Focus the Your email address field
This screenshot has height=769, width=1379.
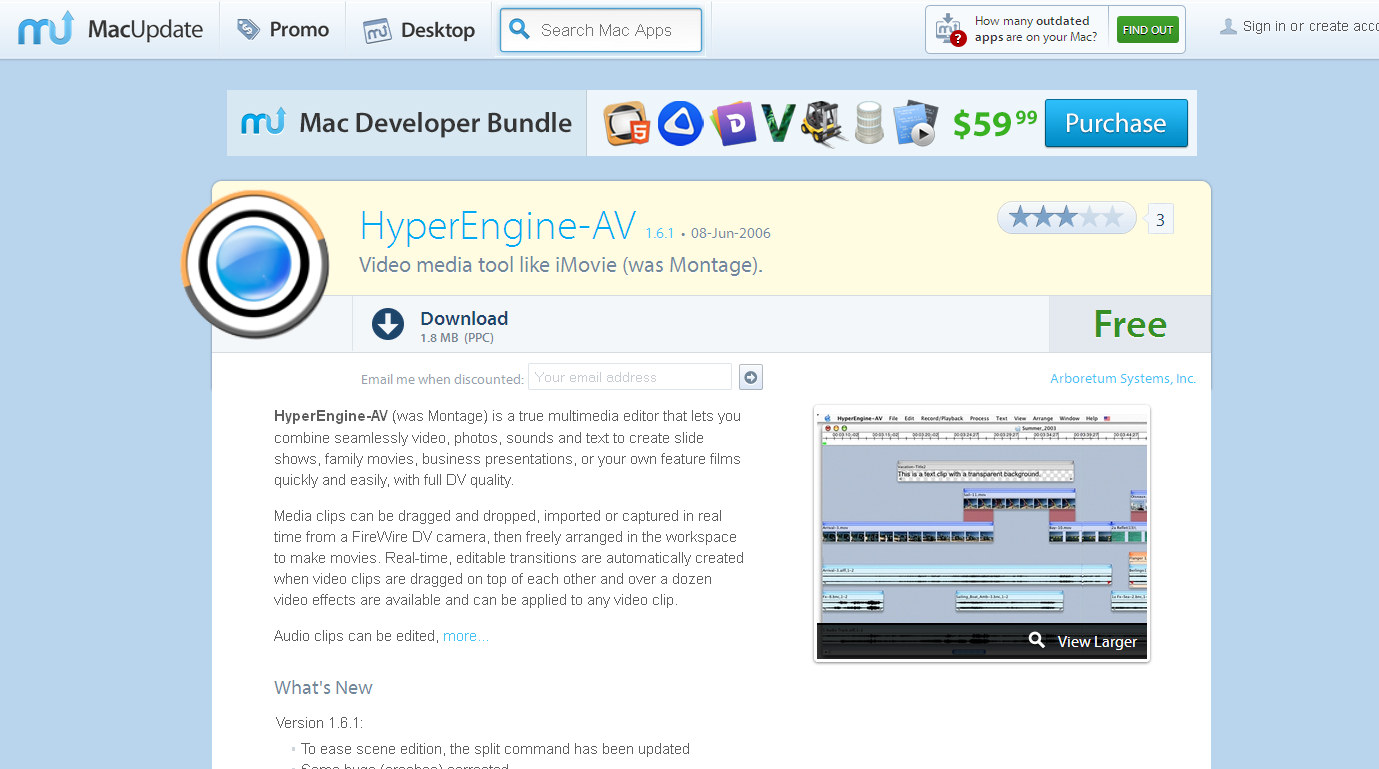[x=630, y=377]
